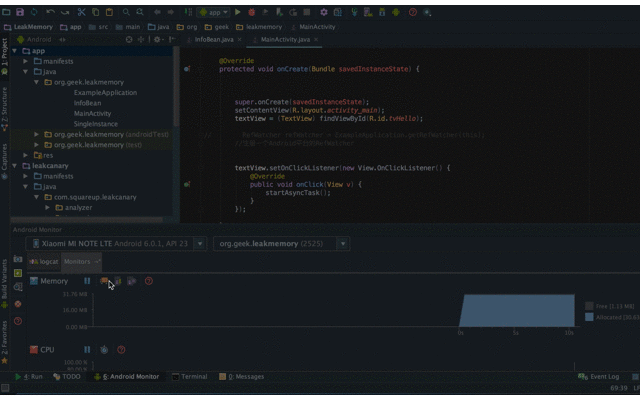Click the Synchronize icon in the main toolbar
Screen dimensions: 640x400
34,12
